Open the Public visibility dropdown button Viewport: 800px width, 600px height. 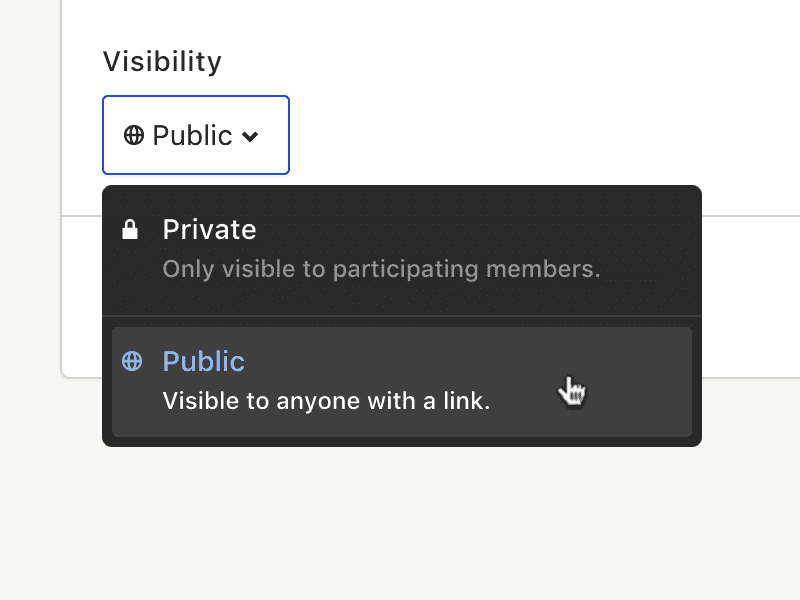(196, 135)
